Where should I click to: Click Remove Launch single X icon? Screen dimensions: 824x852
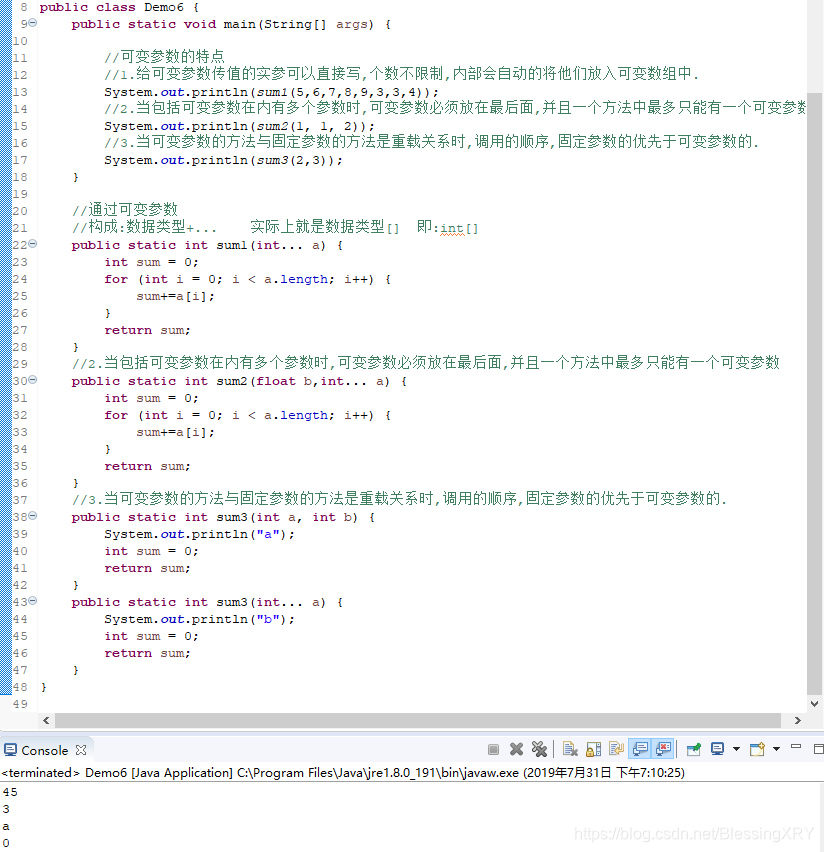[x=516, y=750]
